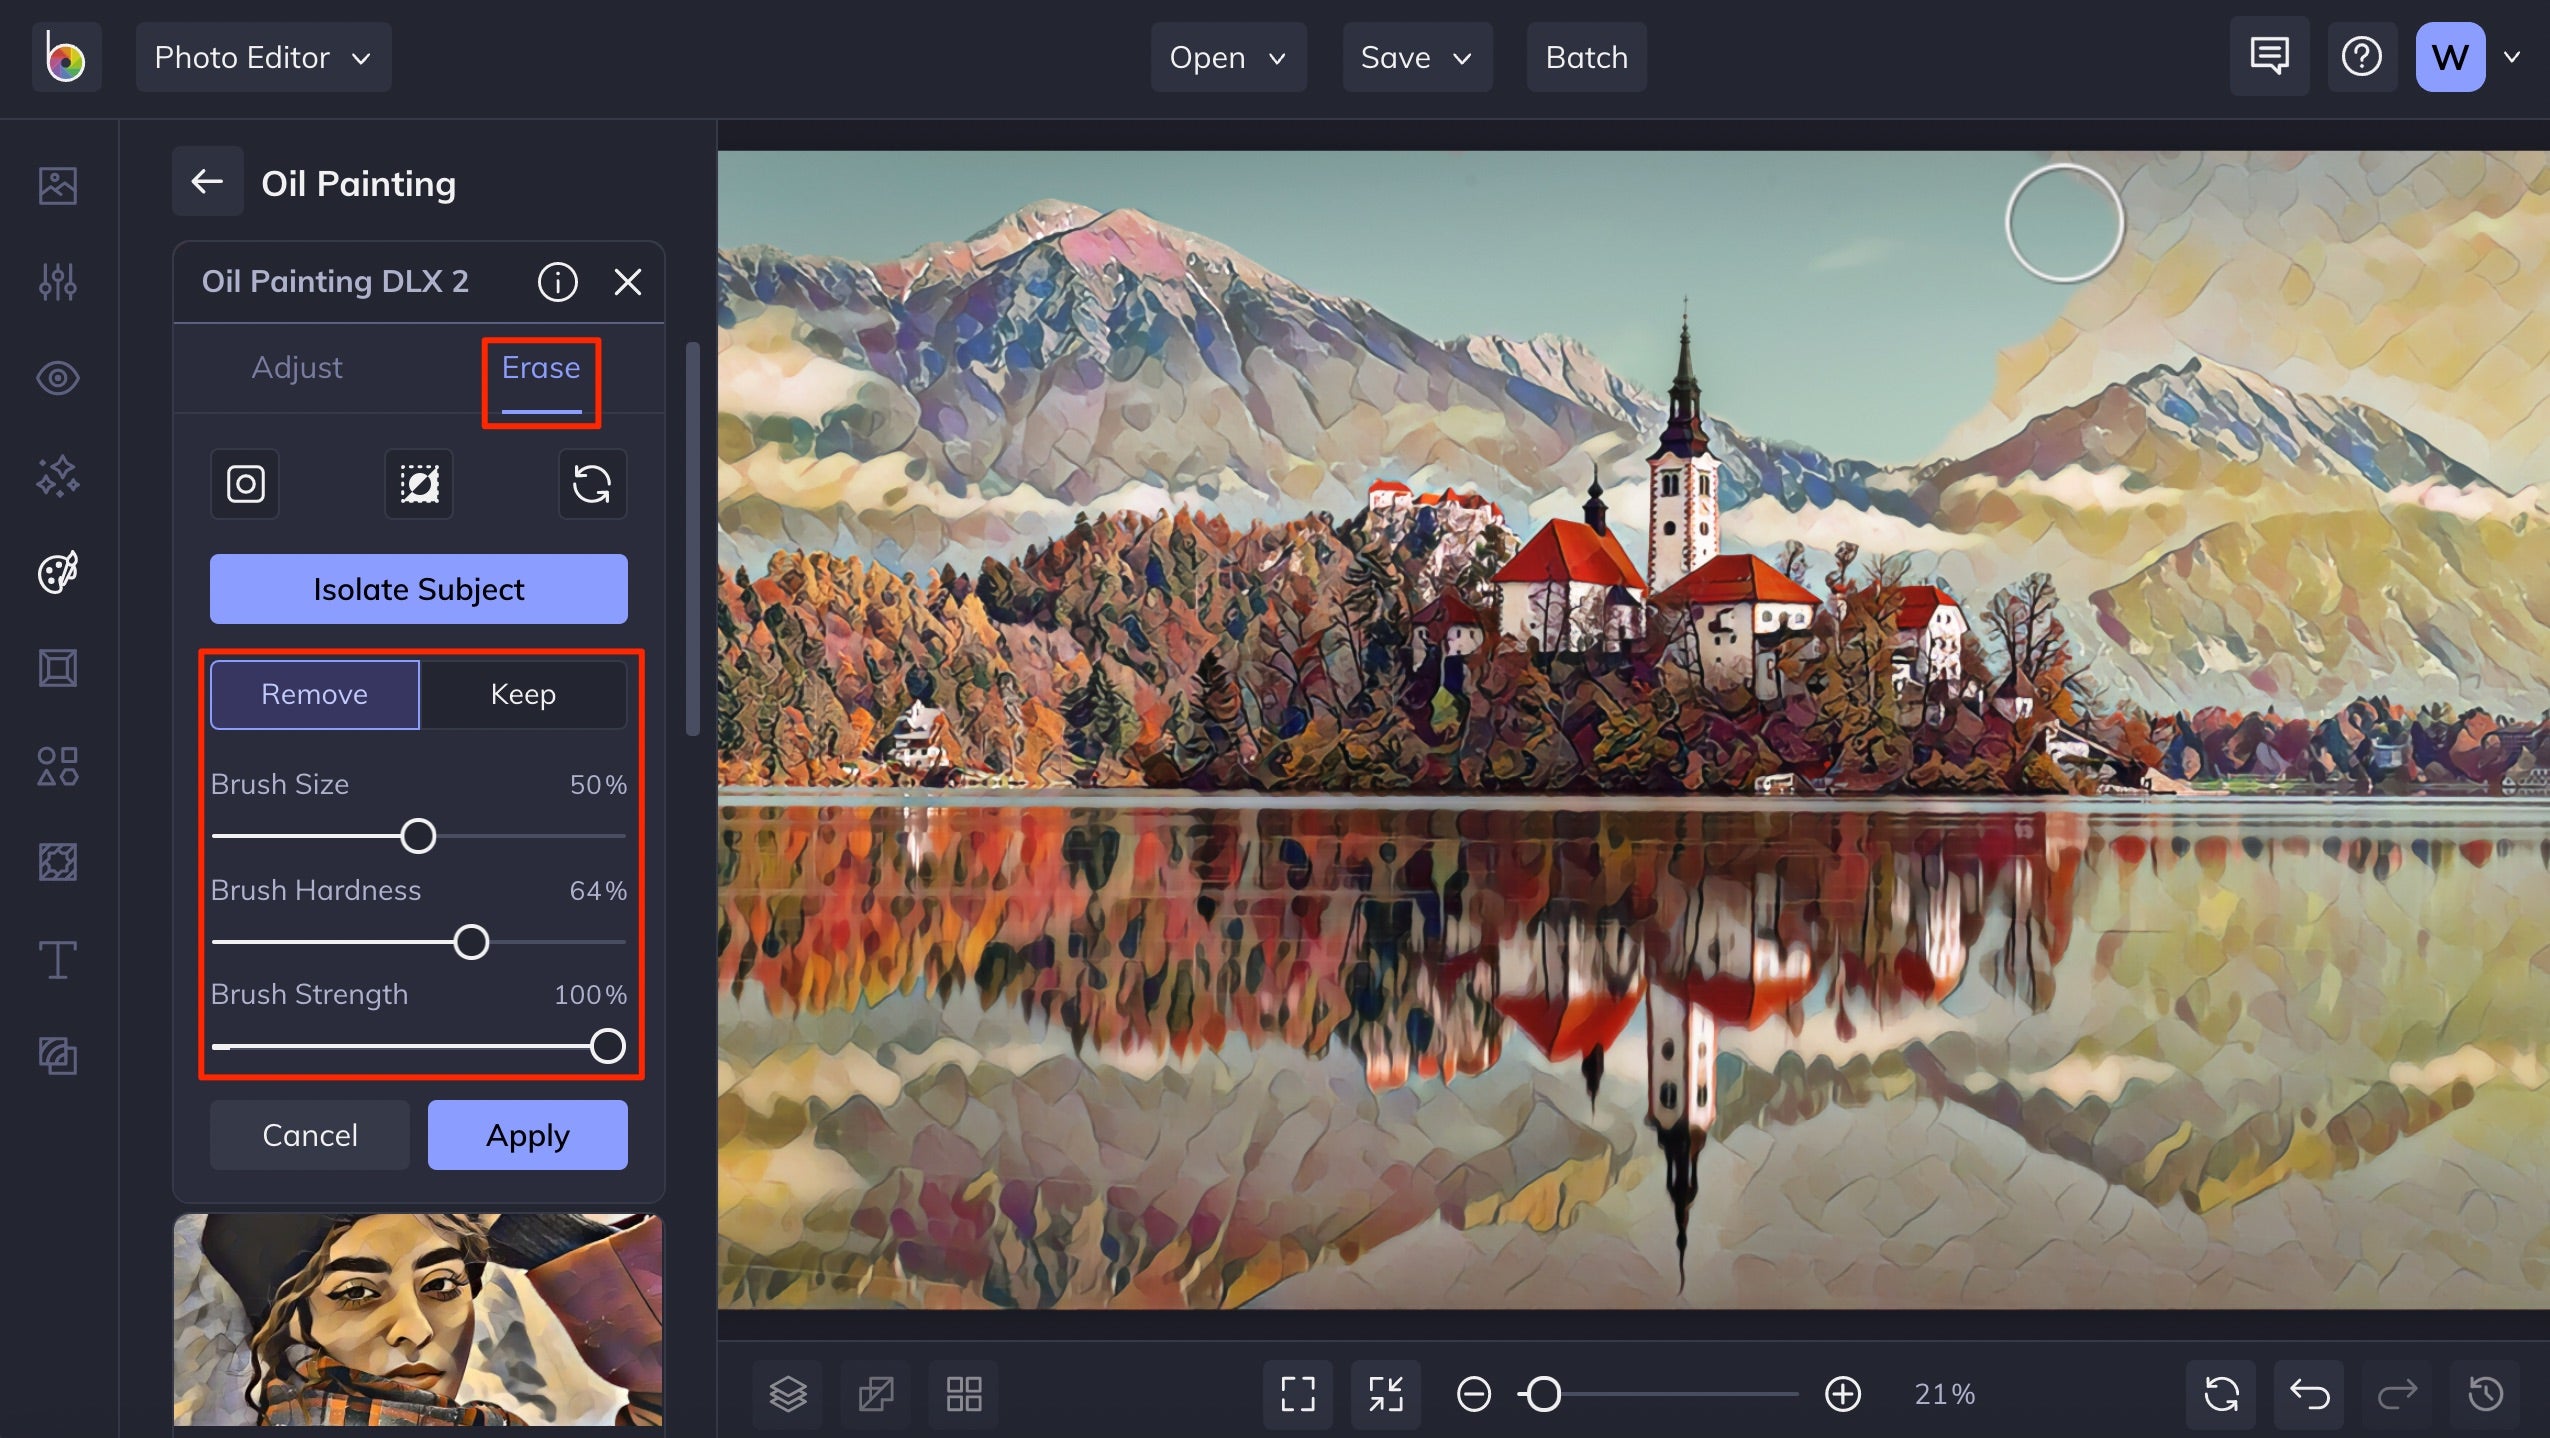Expand the Photo Editor dropdown

pos(263,57)
